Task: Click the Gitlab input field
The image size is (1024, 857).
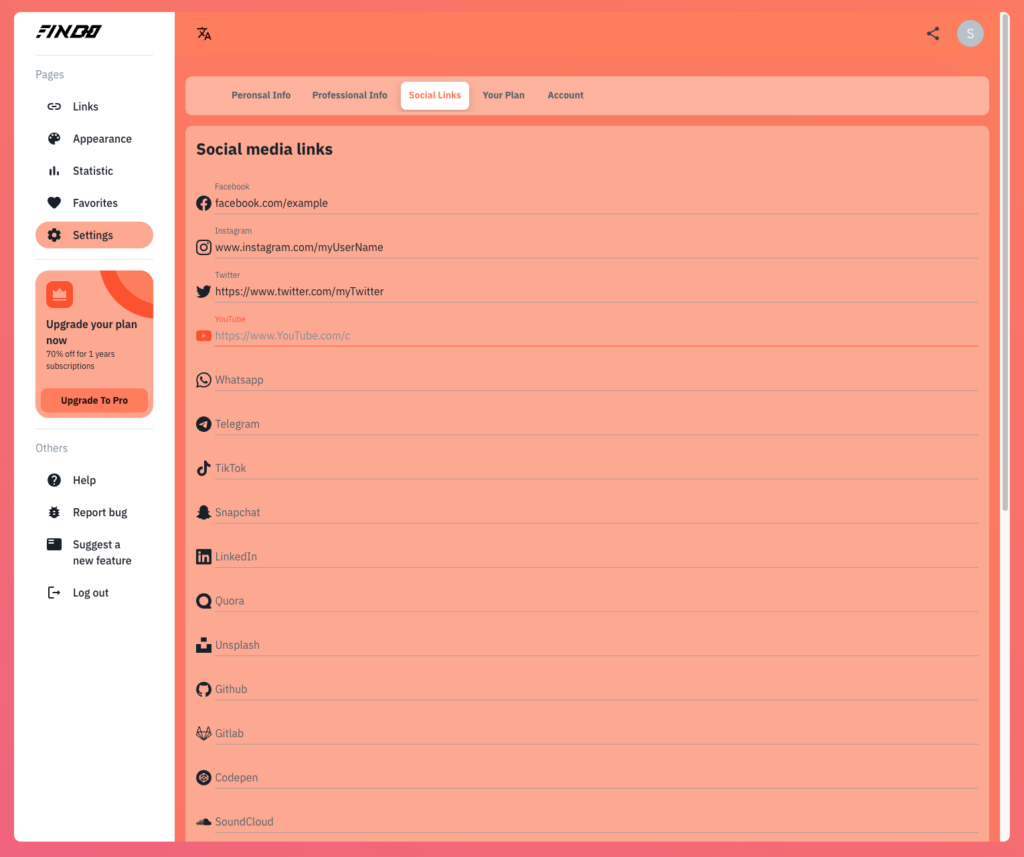Action: click(x=596, y=733)
